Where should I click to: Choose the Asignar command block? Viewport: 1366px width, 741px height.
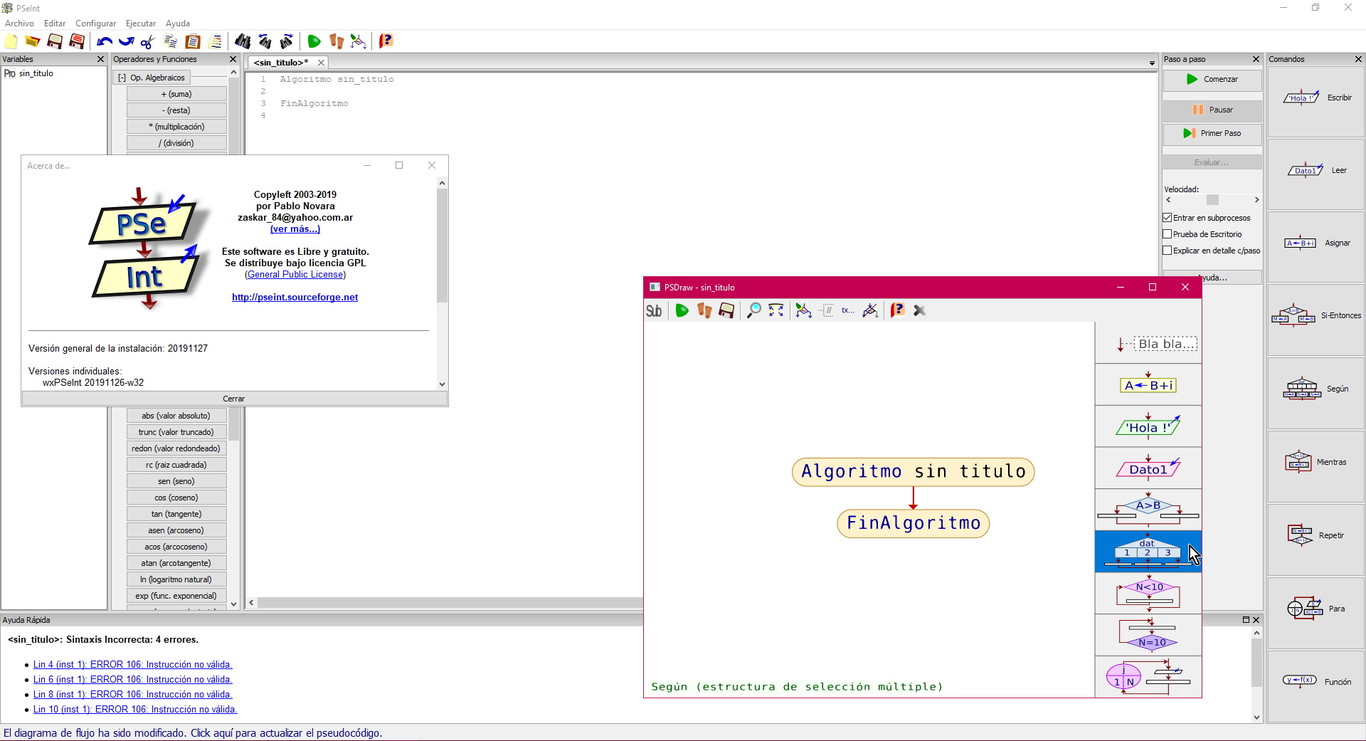(1315, 242)
